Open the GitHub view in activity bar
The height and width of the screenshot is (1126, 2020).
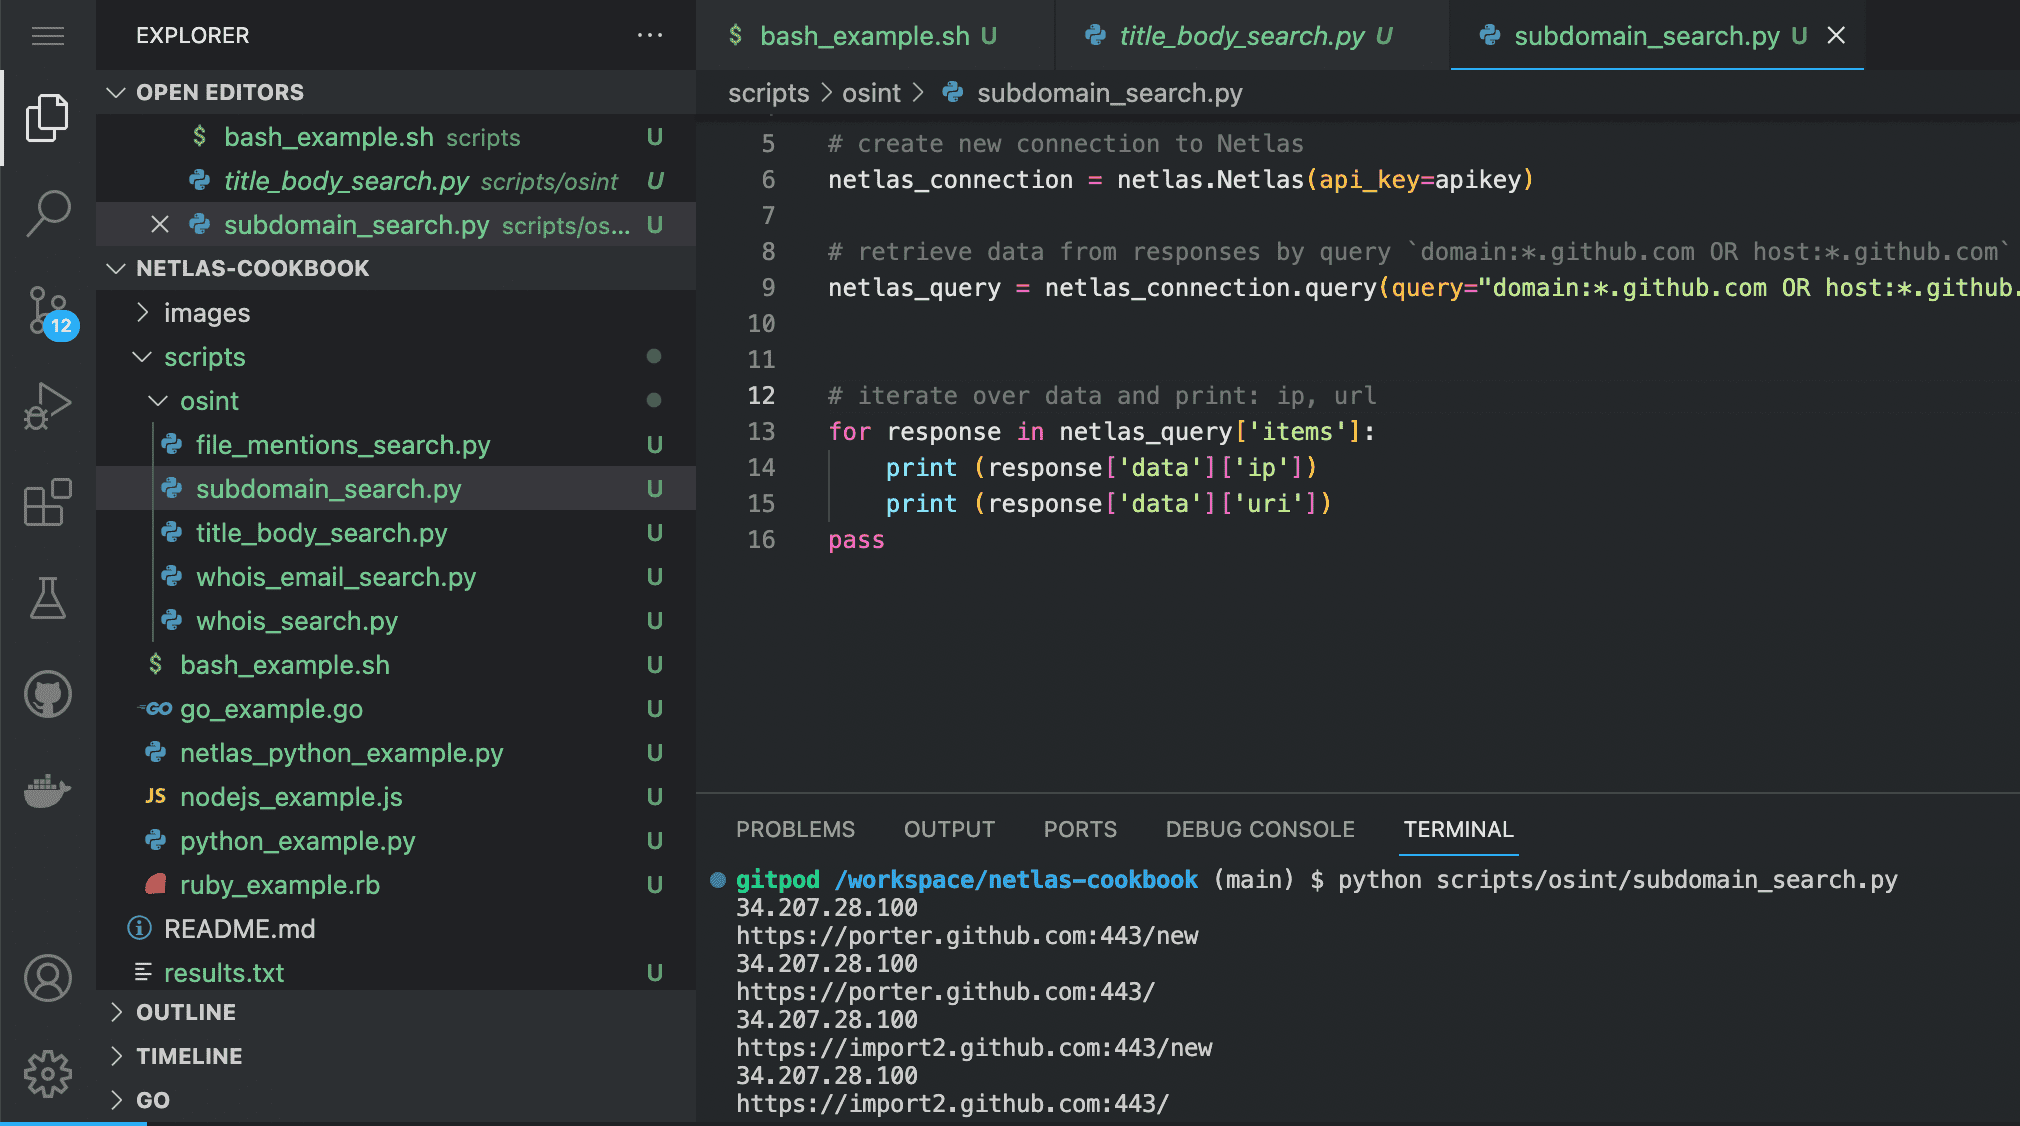pyautogui.click(x=47, y=694)
